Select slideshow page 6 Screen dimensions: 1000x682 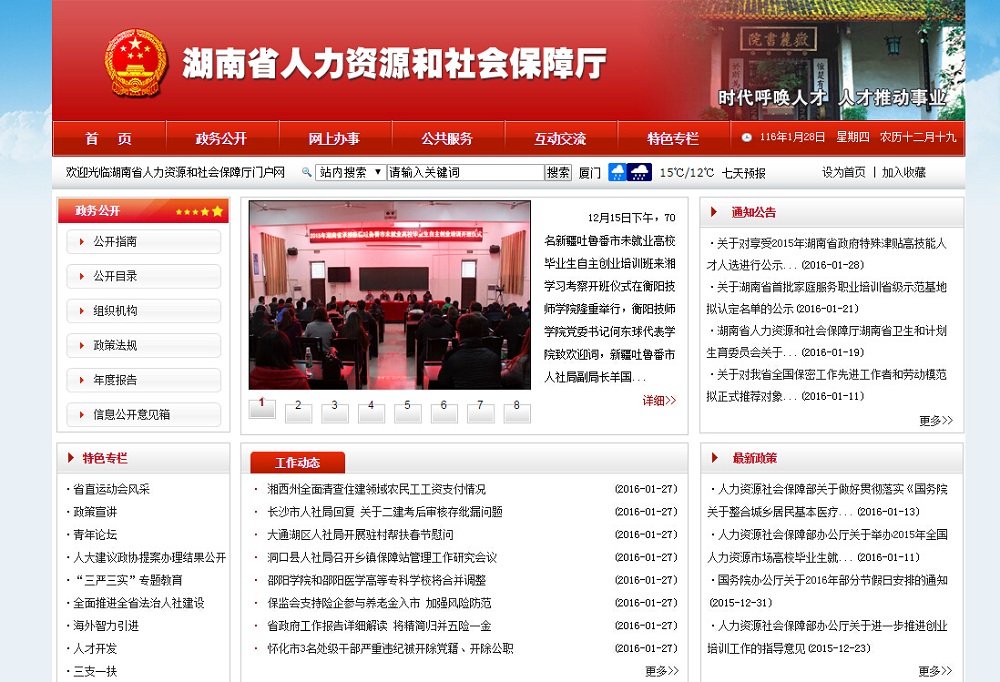[444, 411]
